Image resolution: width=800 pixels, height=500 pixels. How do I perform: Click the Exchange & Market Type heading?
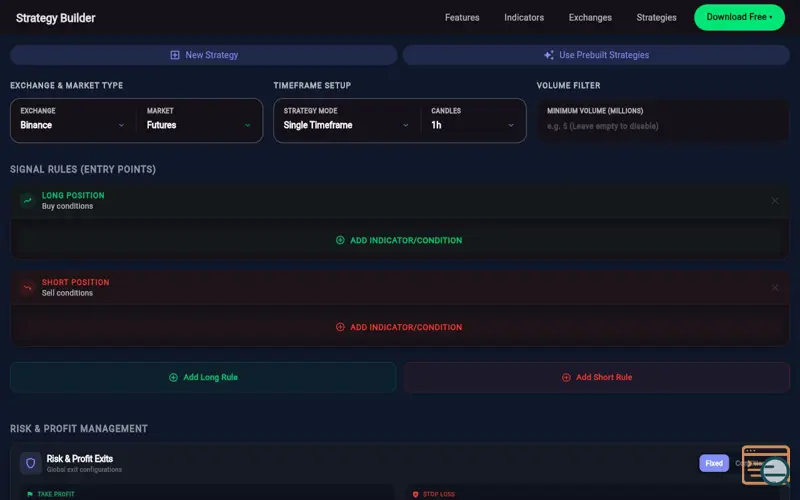coord(67,85)
